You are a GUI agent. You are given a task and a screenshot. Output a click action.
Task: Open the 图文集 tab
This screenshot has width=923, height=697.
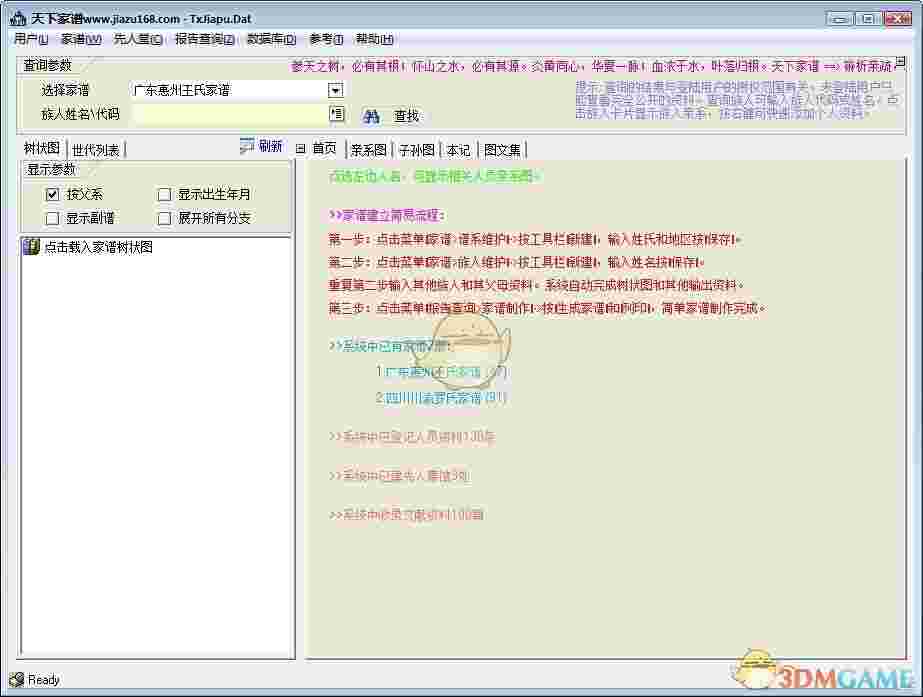[502, 150]
